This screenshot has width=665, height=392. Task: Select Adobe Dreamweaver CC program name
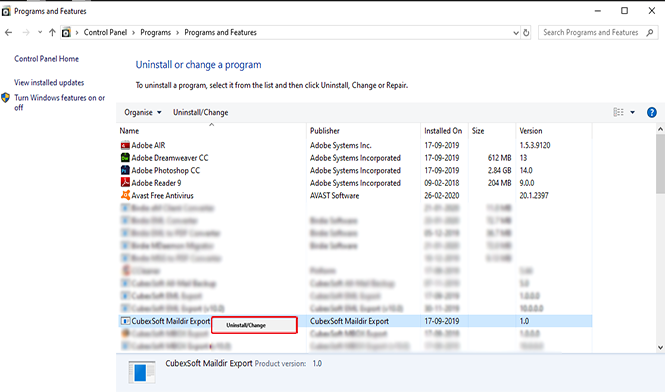pos(170,158)
